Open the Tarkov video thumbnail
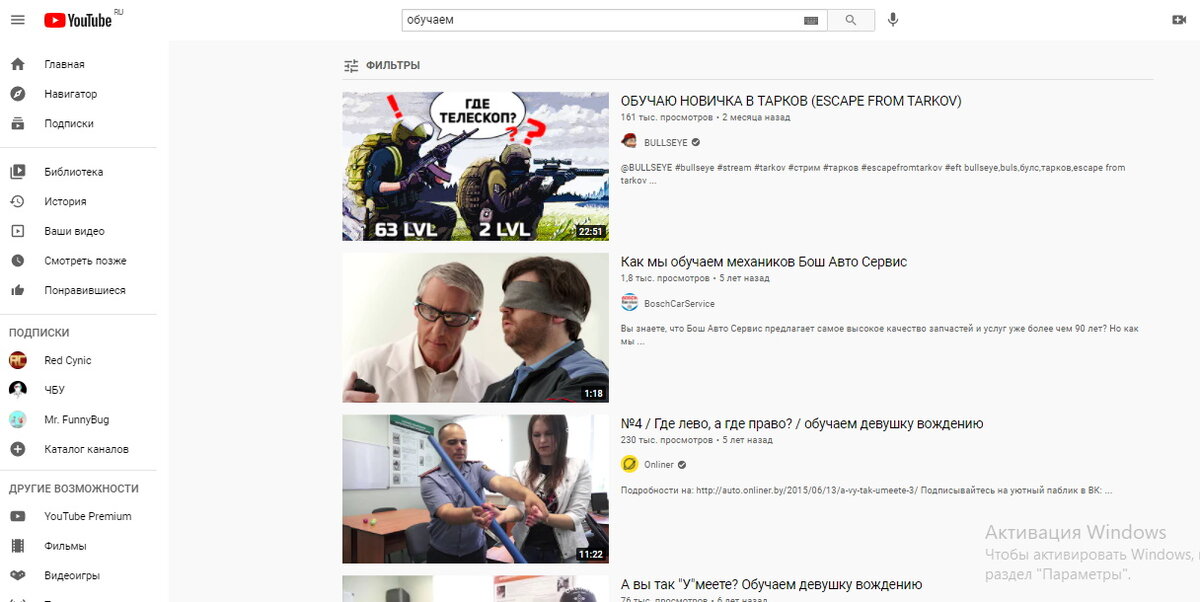 coord(475,165)
